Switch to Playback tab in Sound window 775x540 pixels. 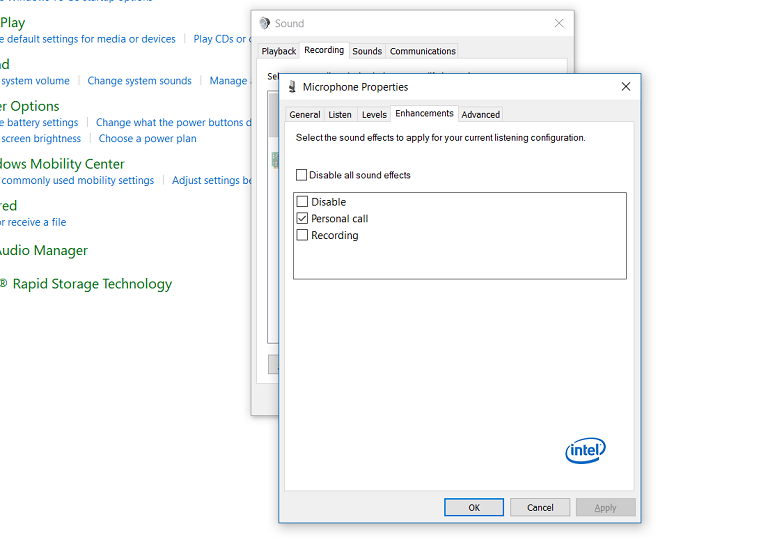coord(278,51)
